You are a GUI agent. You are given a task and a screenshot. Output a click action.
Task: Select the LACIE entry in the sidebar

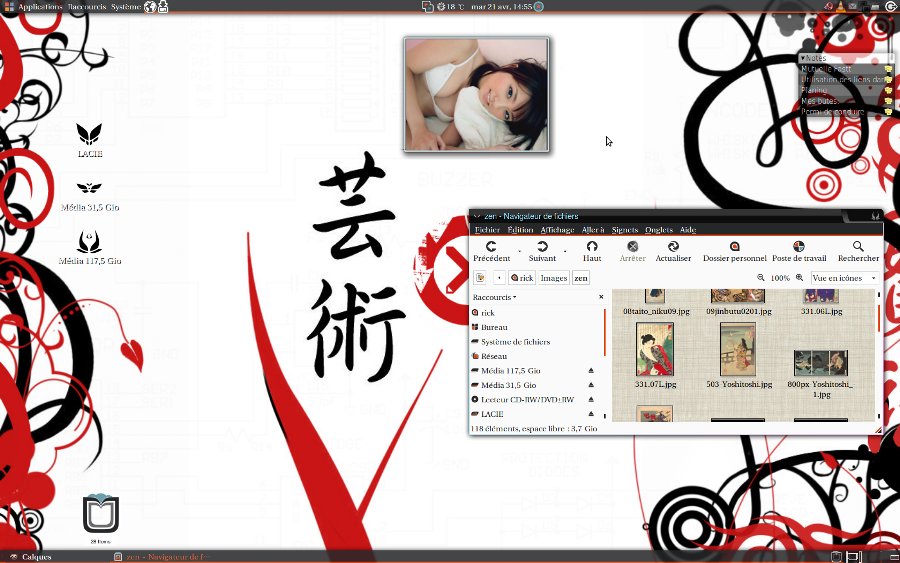(x=528, y=414)
